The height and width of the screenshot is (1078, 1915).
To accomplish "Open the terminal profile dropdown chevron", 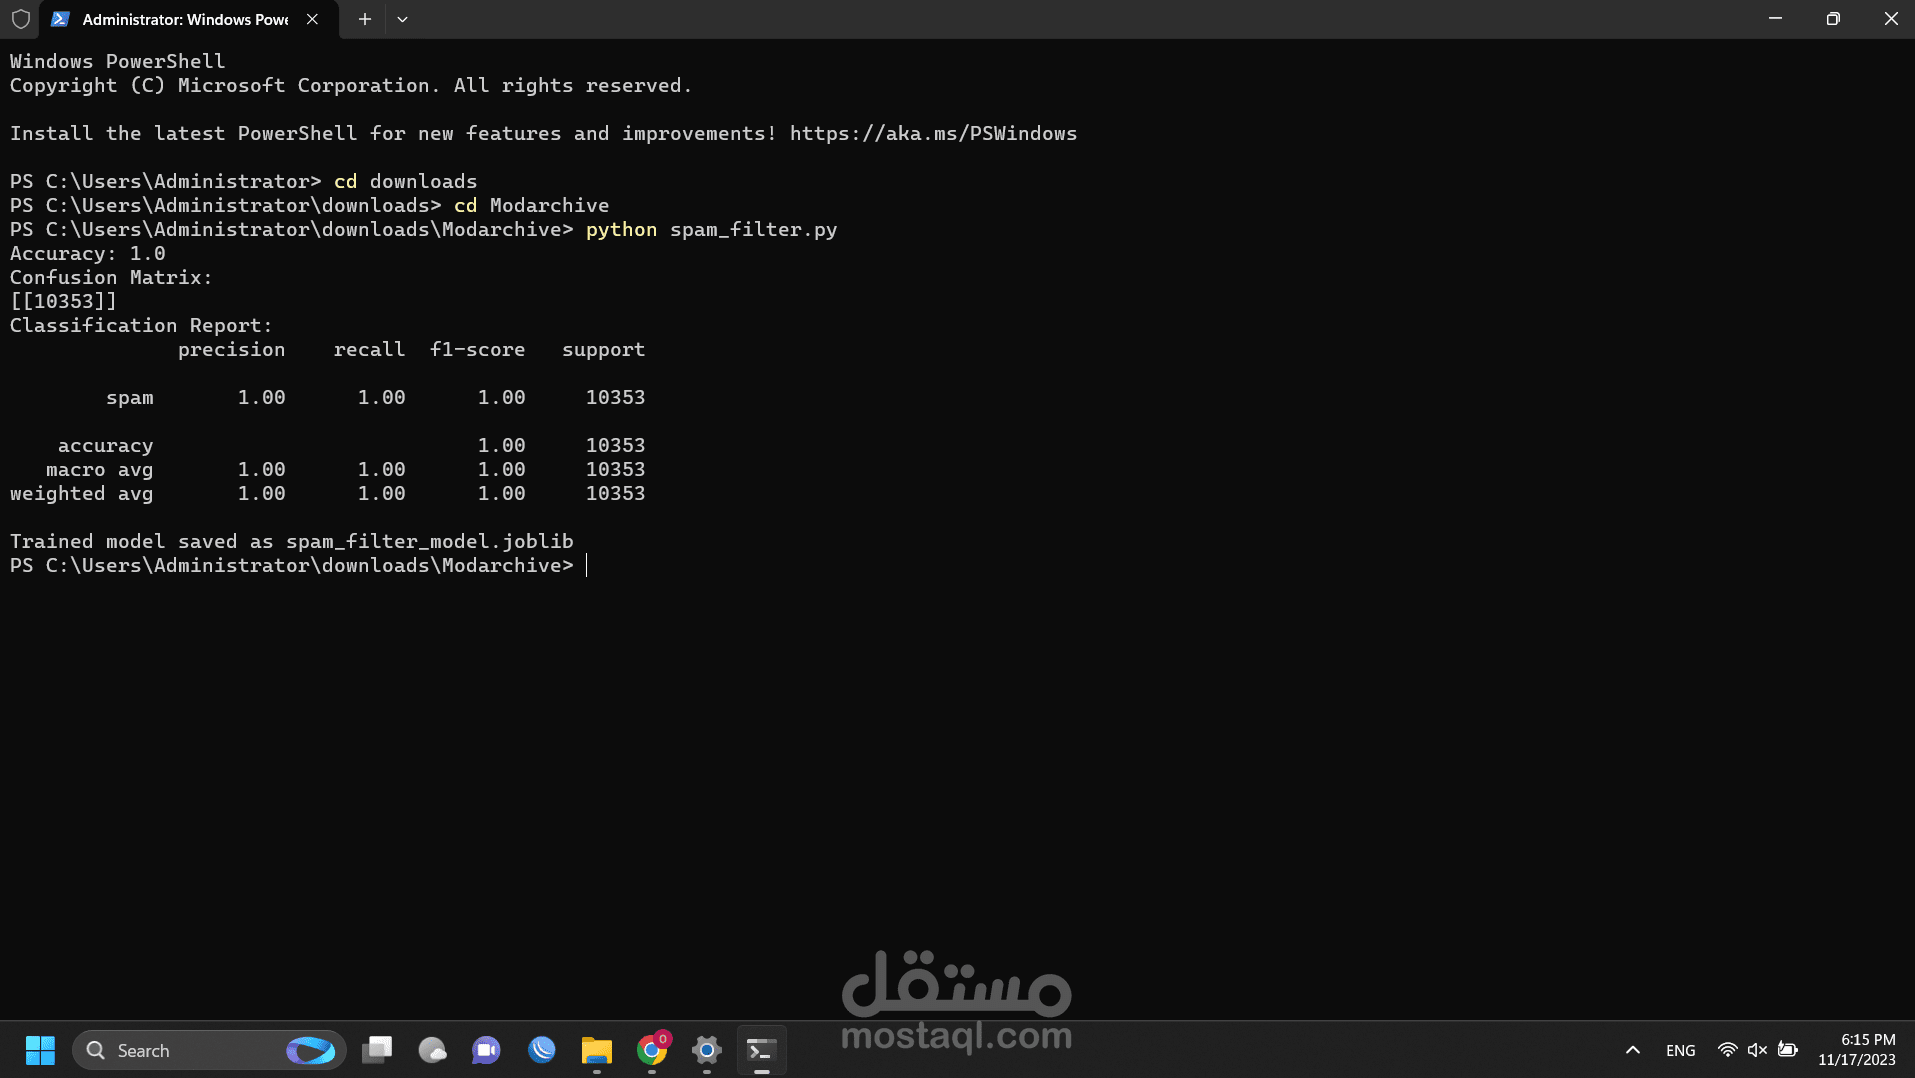I will (402, 19).
